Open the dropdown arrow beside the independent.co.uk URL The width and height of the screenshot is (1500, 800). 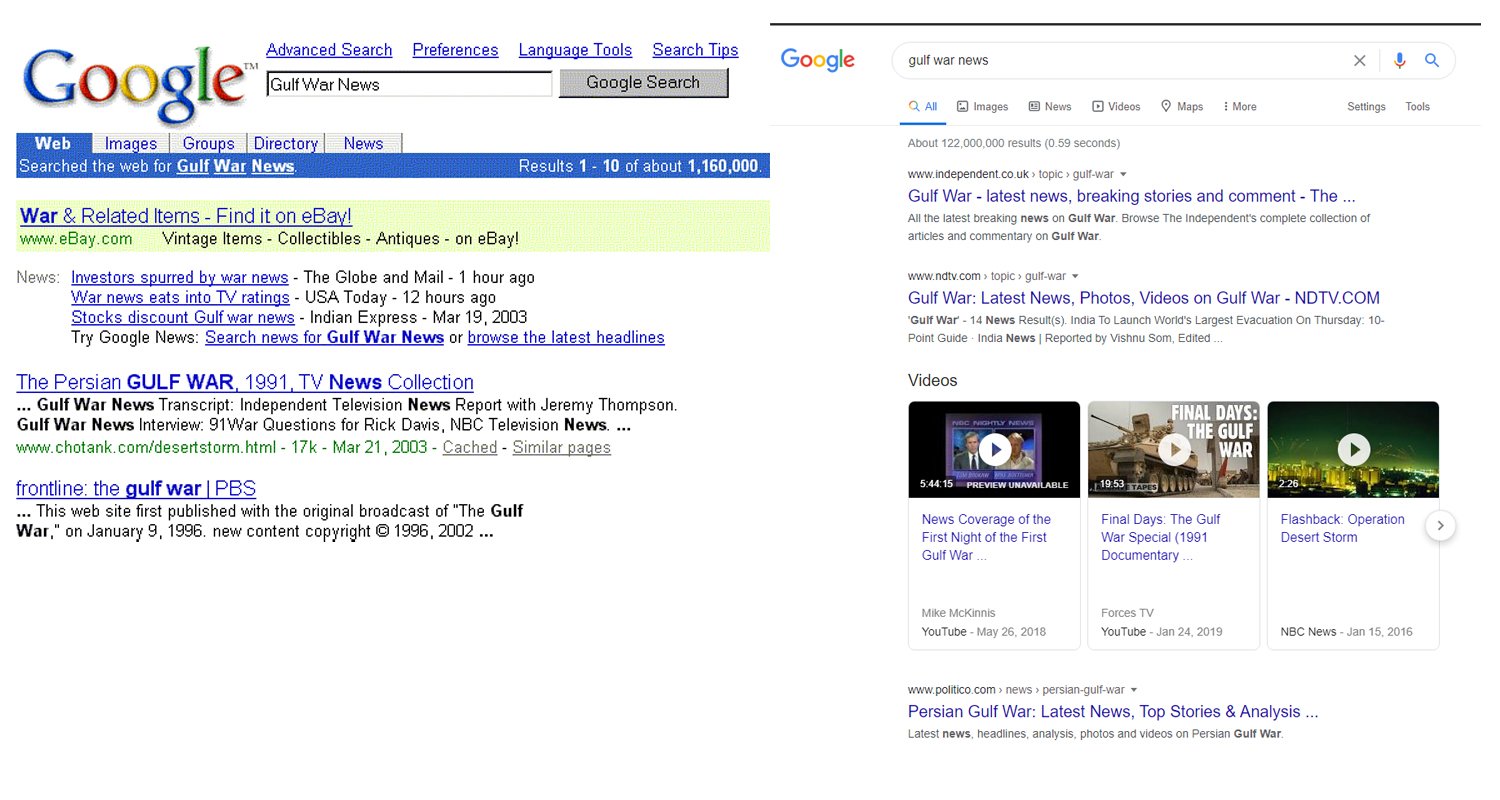[1123, 174]
